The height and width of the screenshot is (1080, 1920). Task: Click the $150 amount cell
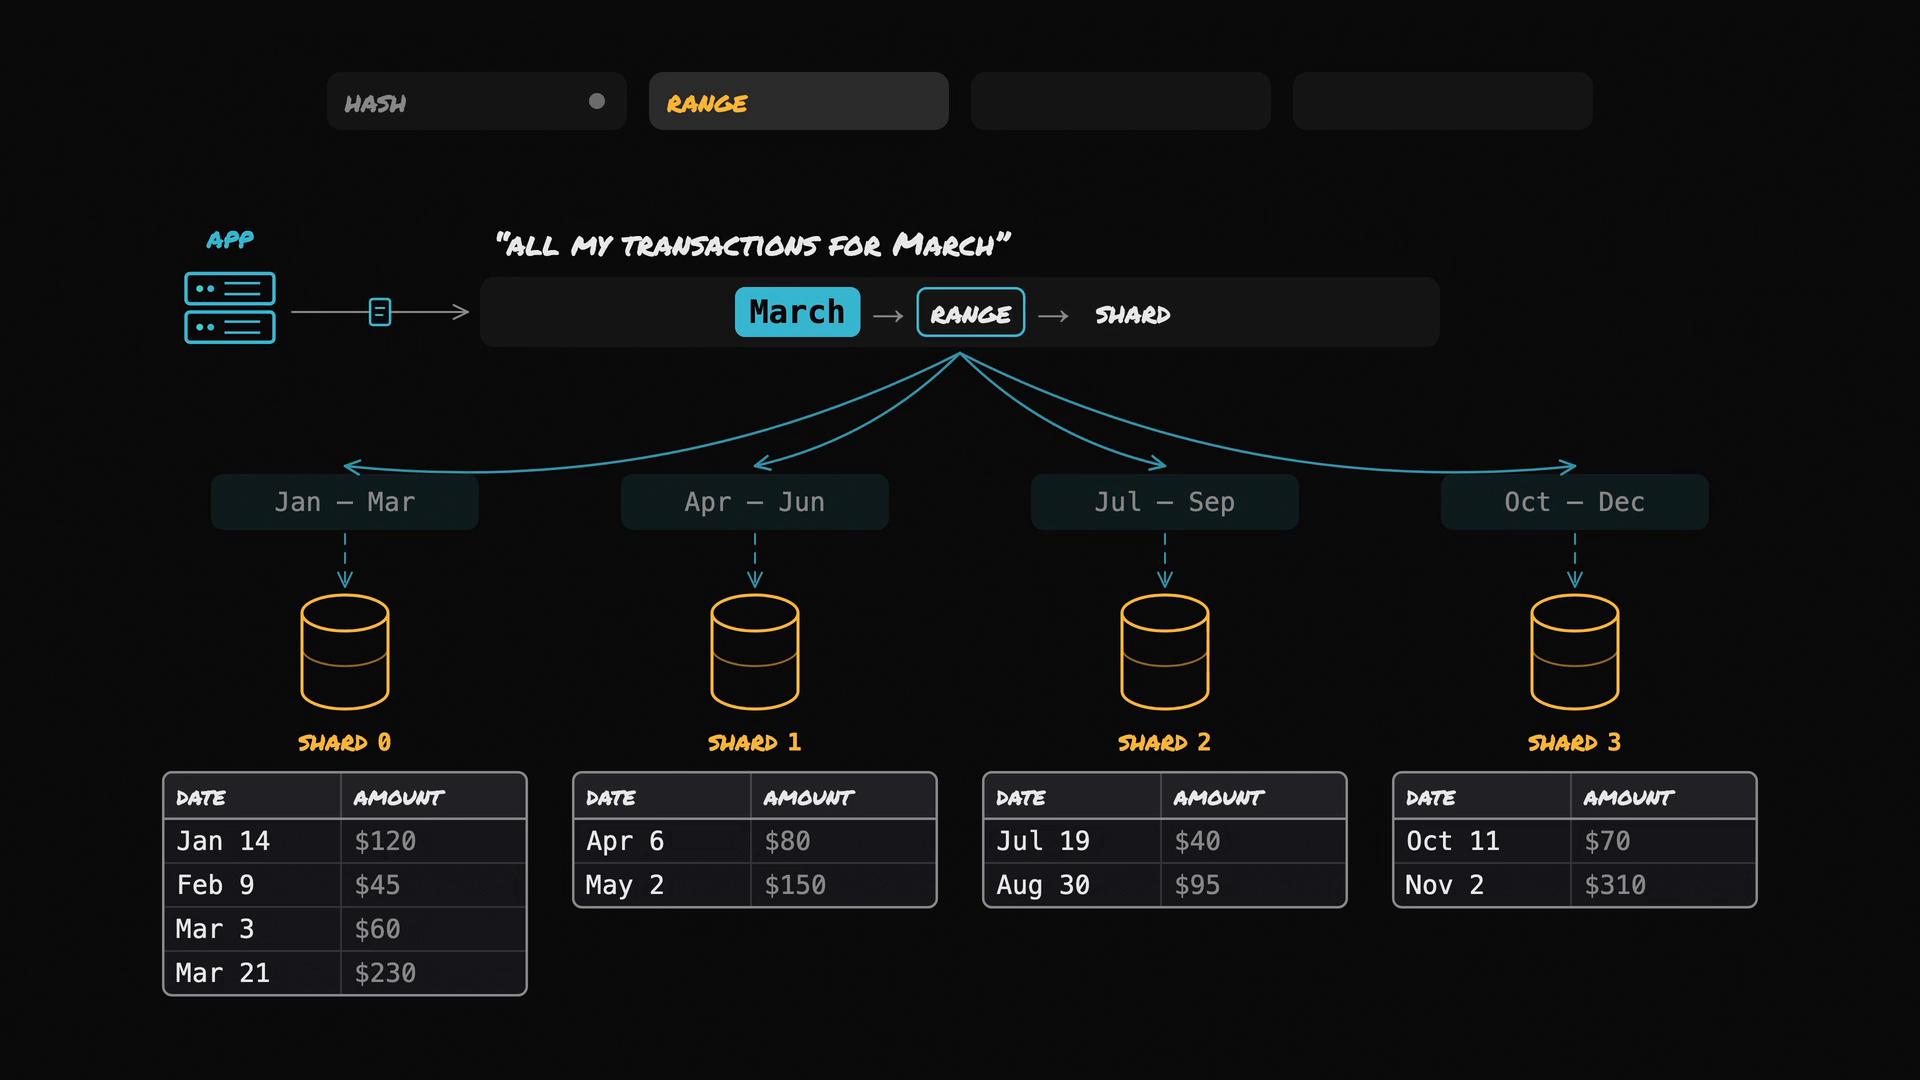843,885
